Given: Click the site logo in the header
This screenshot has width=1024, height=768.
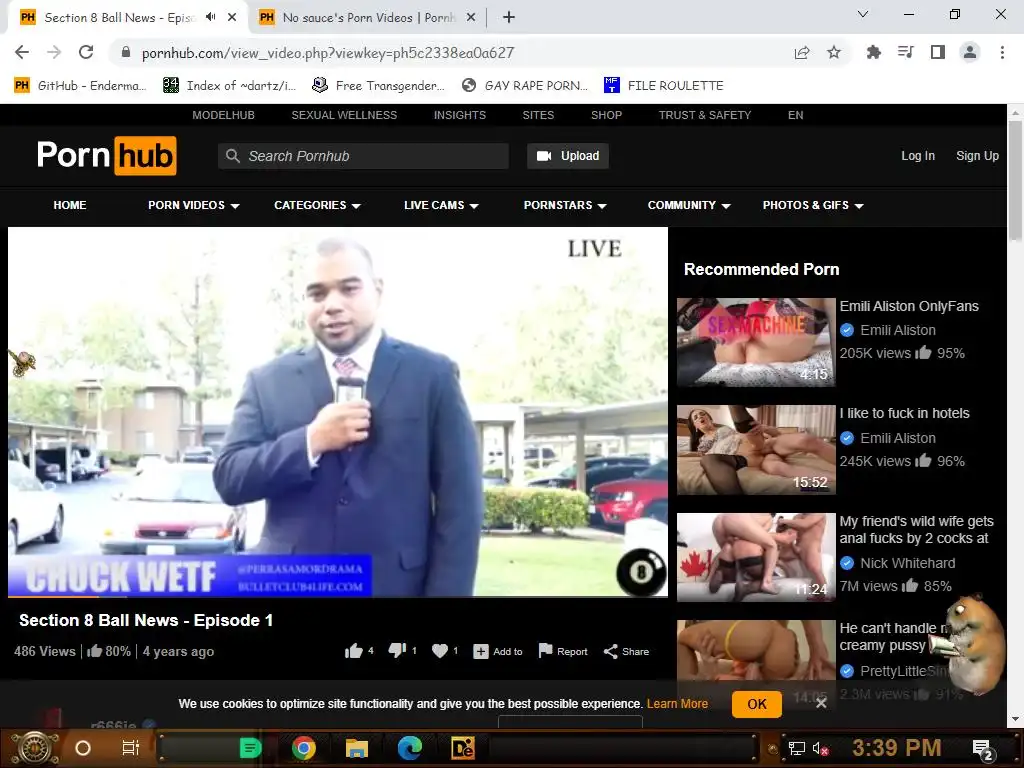Looking at the screenshot, I should click(x=106, y=155).
